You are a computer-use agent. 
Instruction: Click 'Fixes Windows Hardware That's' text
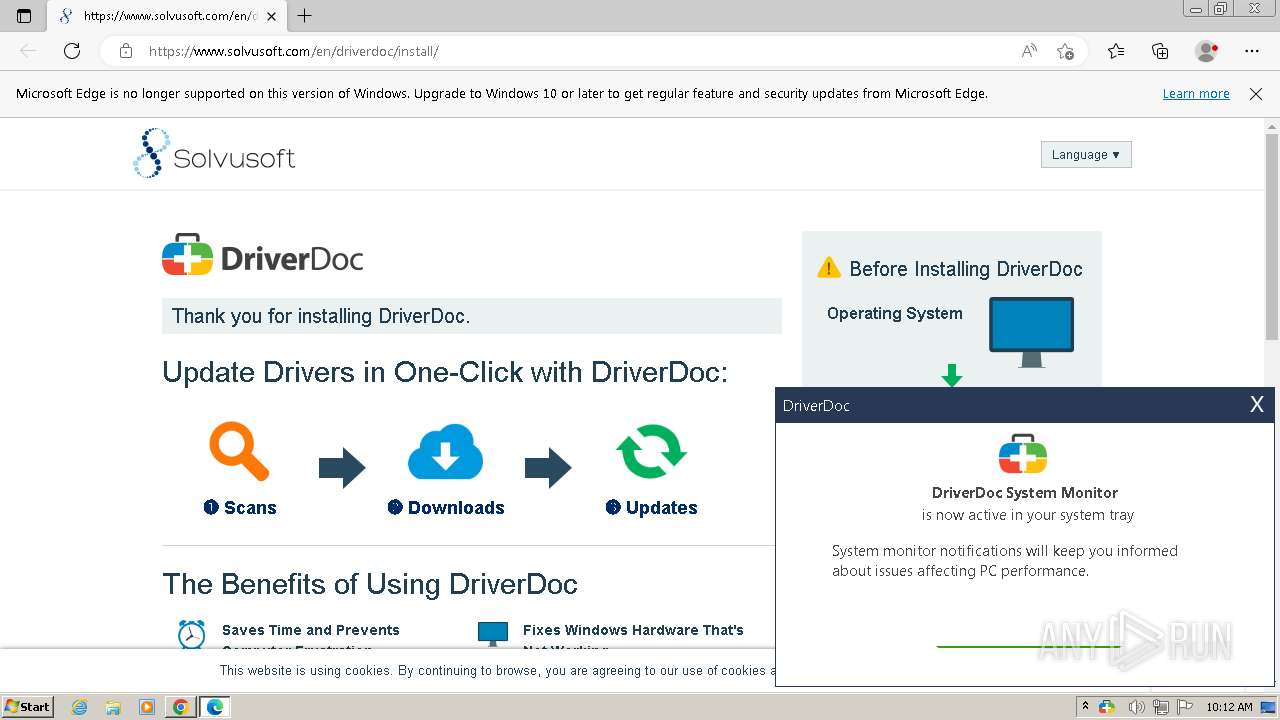point(633,630)
